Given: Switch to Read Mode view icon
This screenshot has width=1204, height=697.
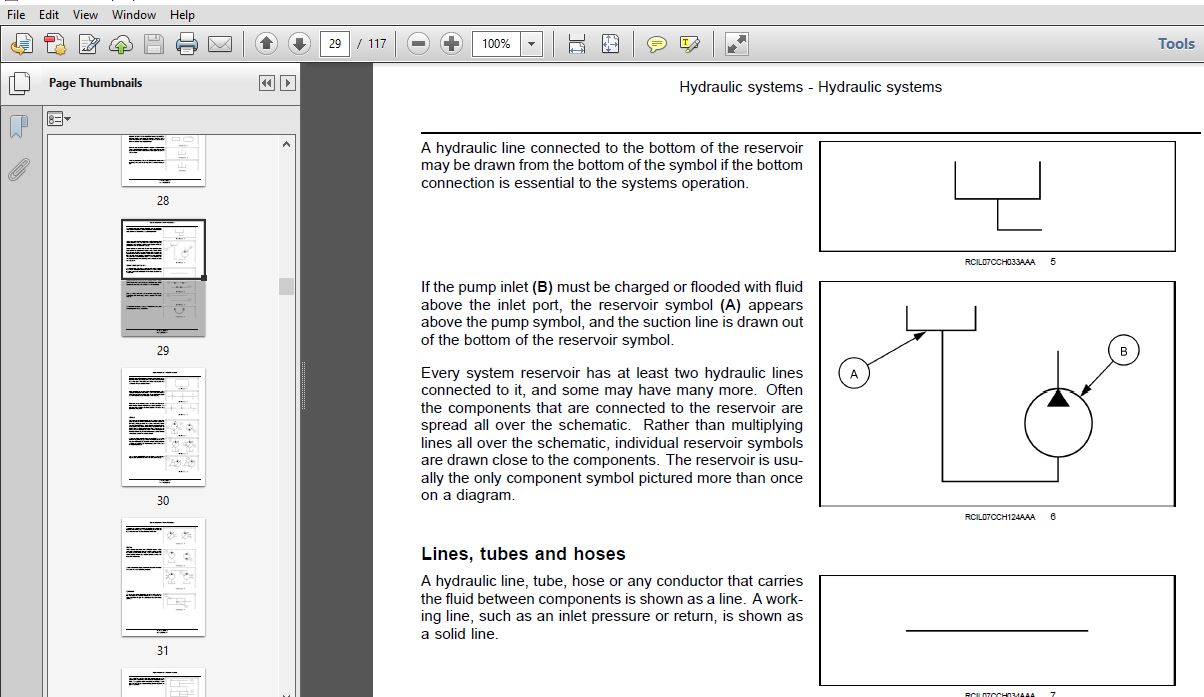Looking at the screenshot, I should pyautogui.click(x=736, y=44).
